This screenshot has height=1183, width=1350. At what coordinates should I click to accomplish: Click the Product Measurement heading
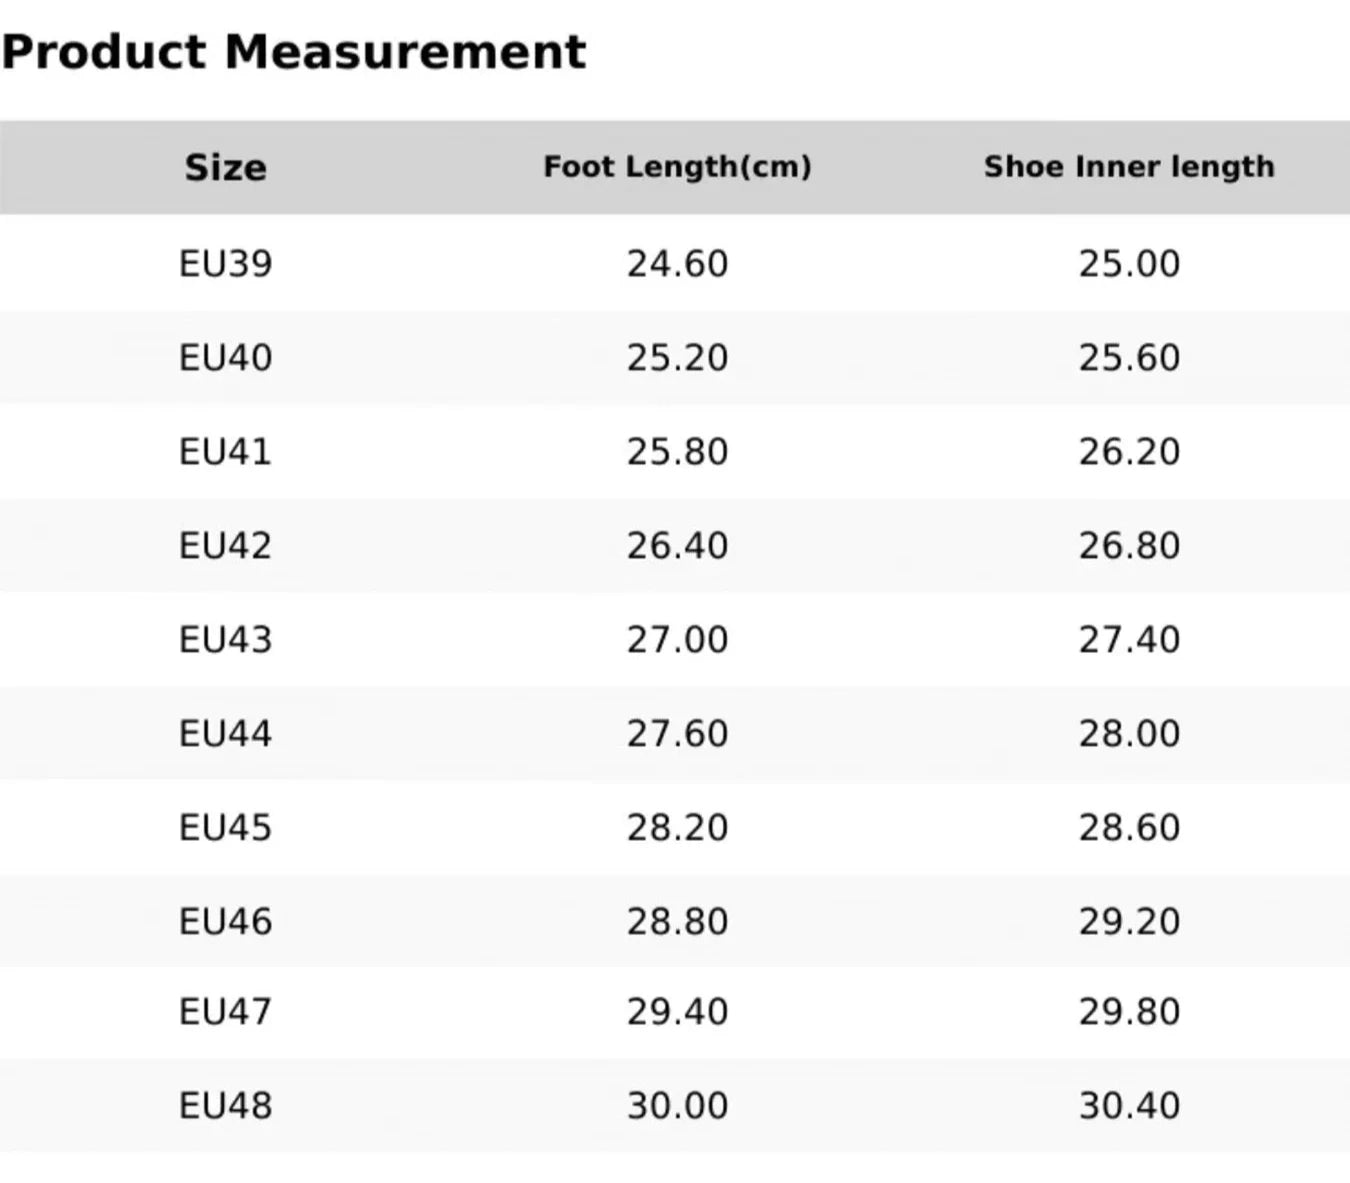pos(293,52)
